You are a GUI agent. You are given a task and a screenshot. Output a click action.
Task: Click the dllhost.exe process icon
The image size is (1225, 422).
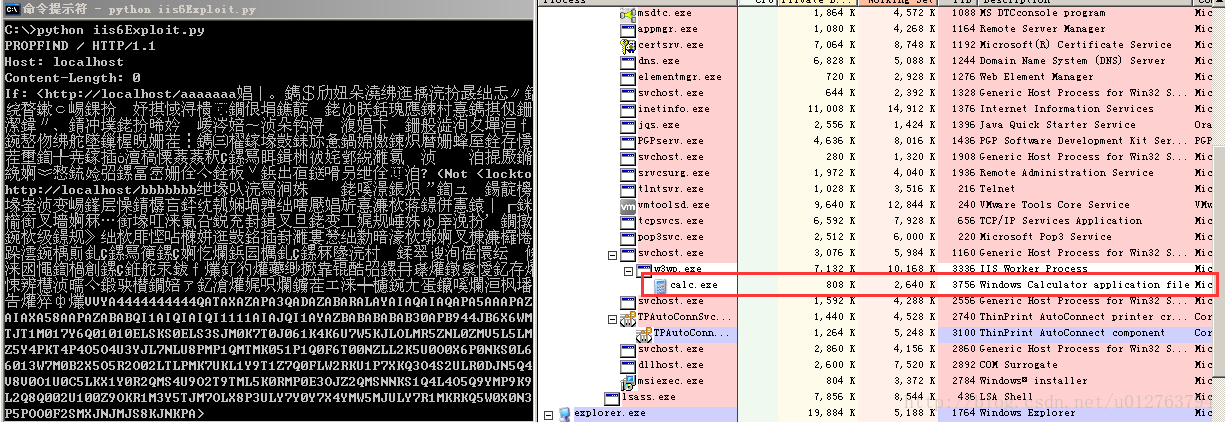pos(628,365)
